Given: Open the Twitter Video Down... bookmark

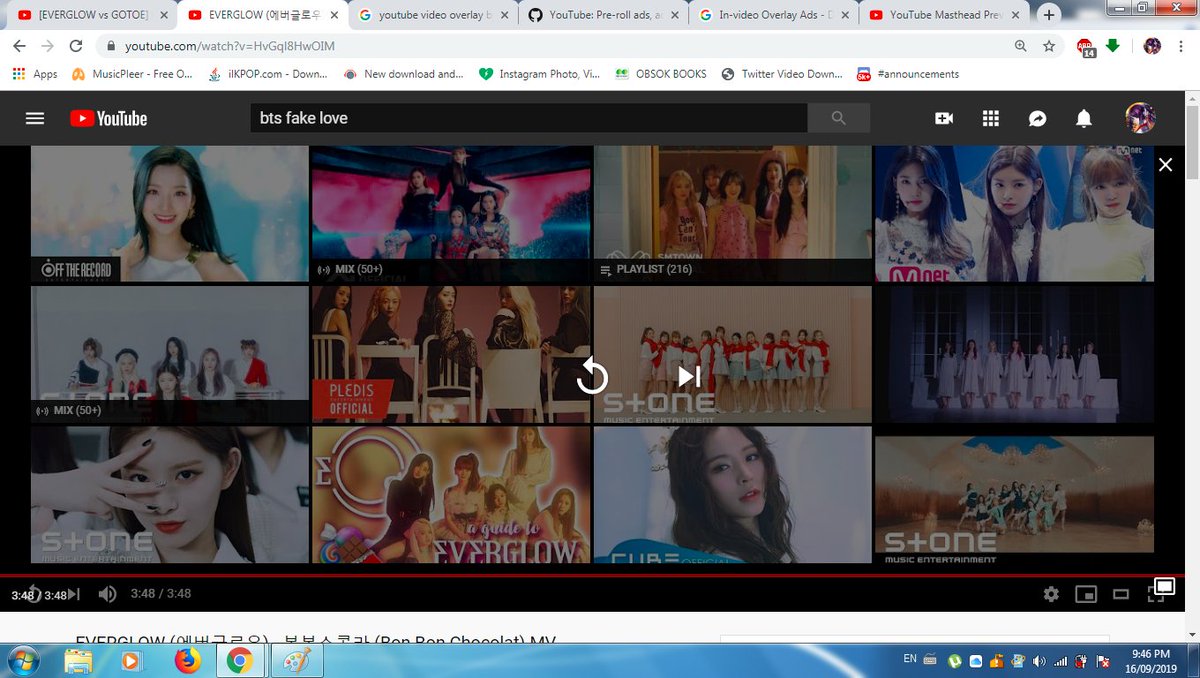Looking at the screenshot, I should coord(782,74).
